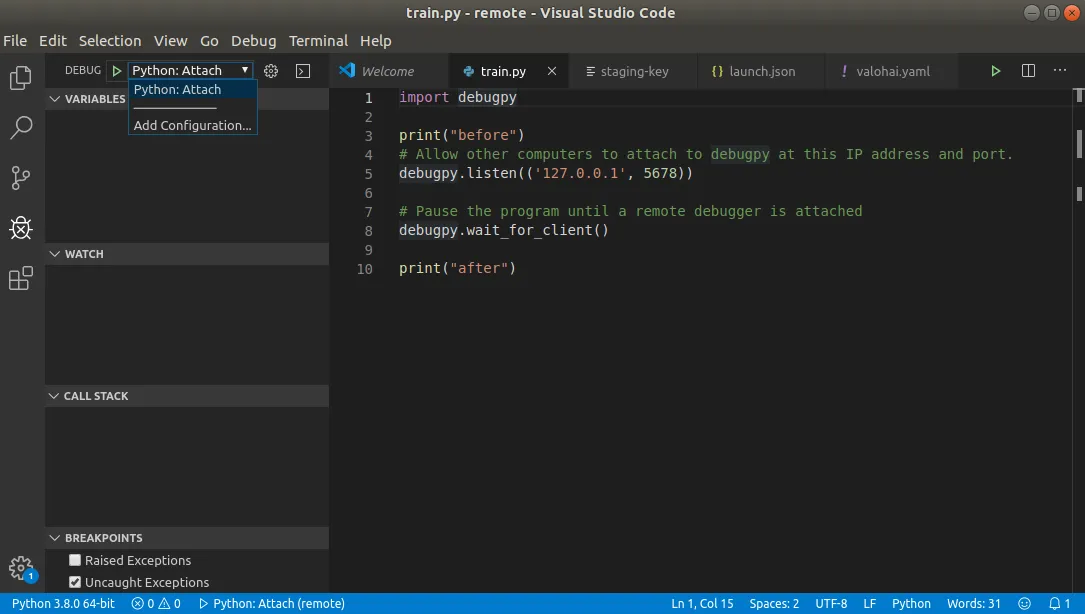Click line number 8 in gutter
Screen dimensions: 1085x614
(x=368, y=231)
